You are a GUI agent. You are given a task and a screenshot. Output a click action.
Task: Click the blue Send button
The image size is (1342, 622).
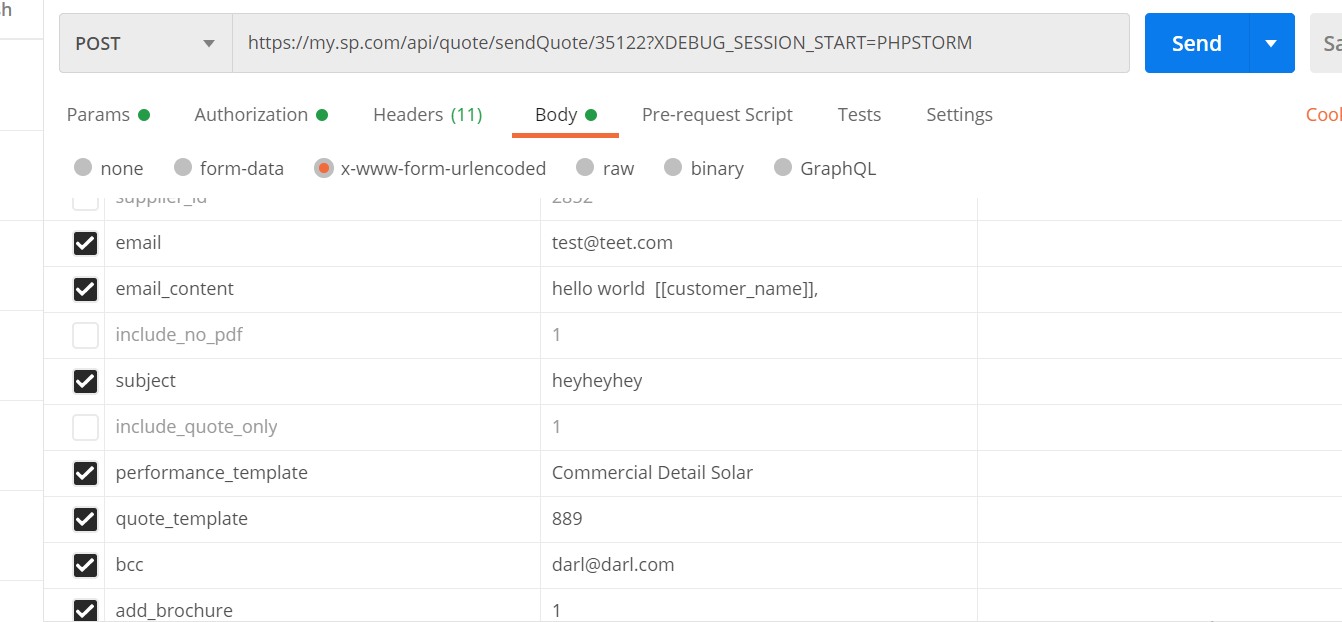coord(1197,44)
